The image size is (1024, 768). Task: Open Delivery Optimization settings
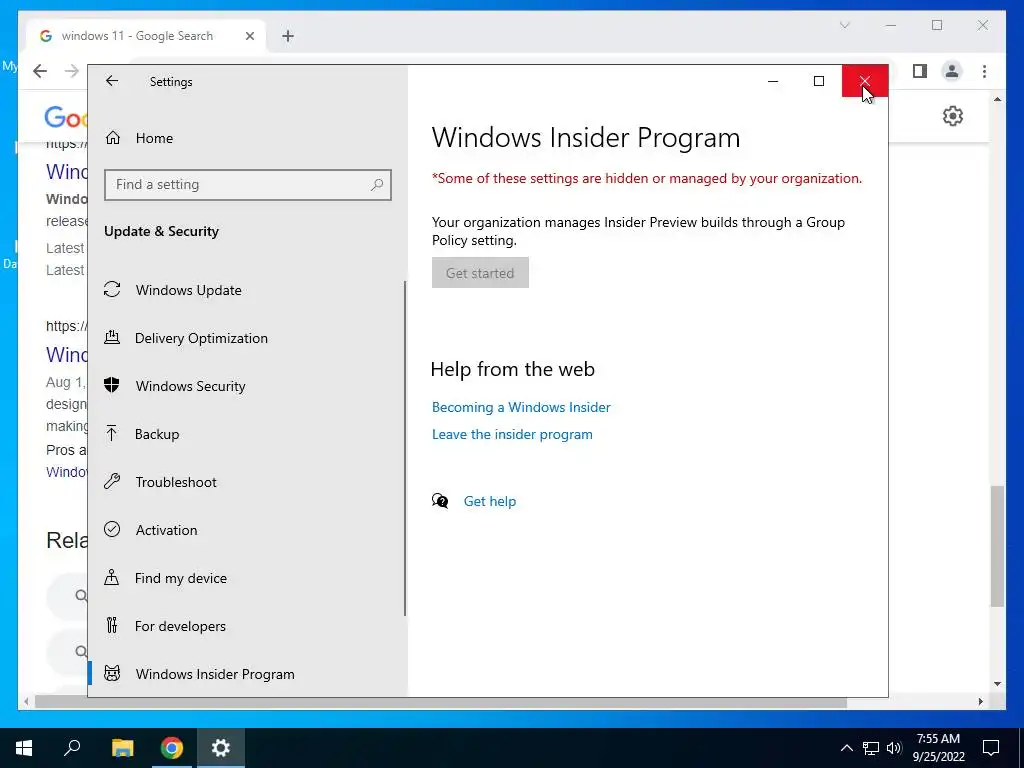point(247,338)
